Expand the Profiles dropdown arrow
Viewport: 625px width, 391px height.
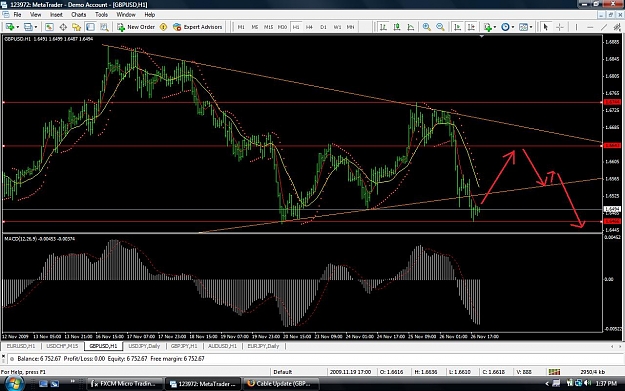(36, 27)
